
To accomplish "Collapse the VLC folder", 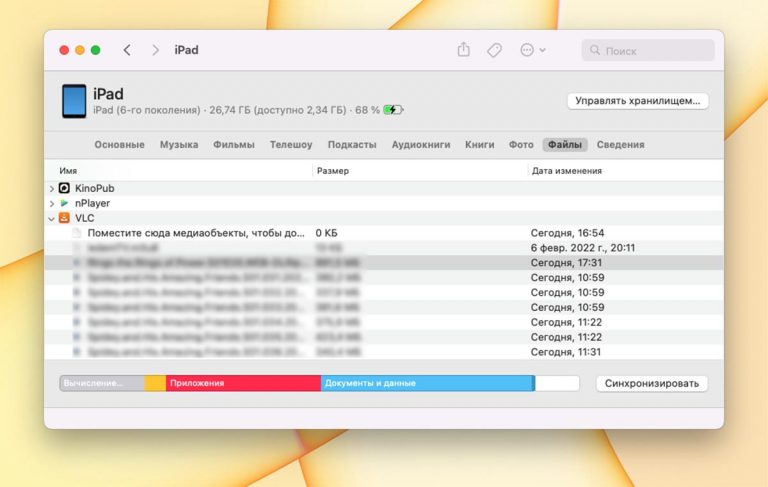I will [x=52, y=218].
